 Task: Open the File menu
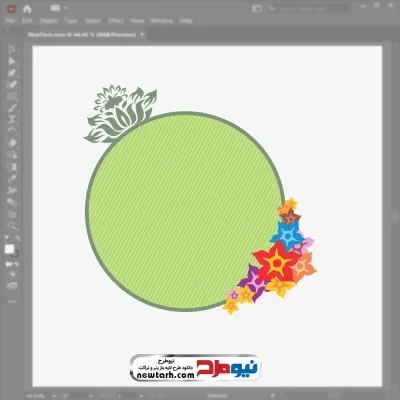coord(10,21)
